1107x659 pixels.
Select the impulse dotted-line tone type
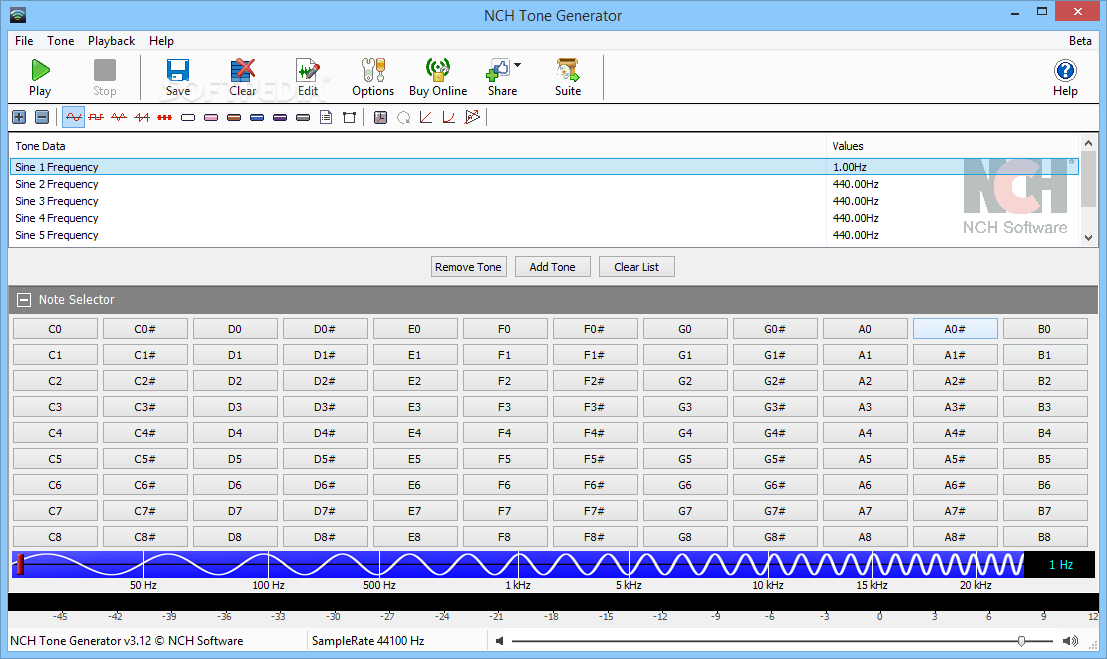pos(164,117)
